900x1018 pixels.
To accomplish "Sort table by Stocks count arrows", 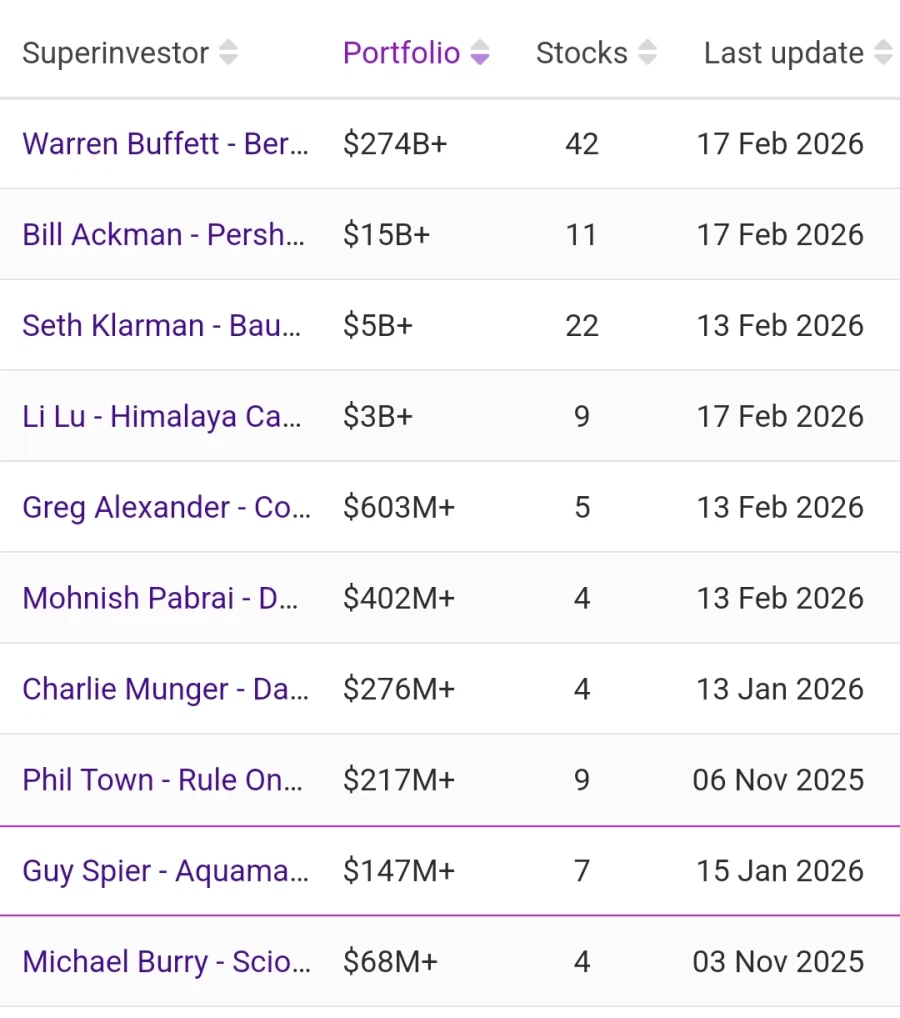I will pos(647,53).
